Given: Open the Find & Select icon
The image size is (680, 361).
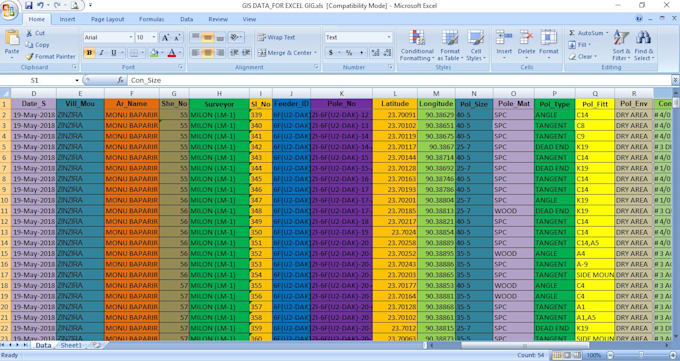Looking at the screenshot, I should (x=644, y=38).
